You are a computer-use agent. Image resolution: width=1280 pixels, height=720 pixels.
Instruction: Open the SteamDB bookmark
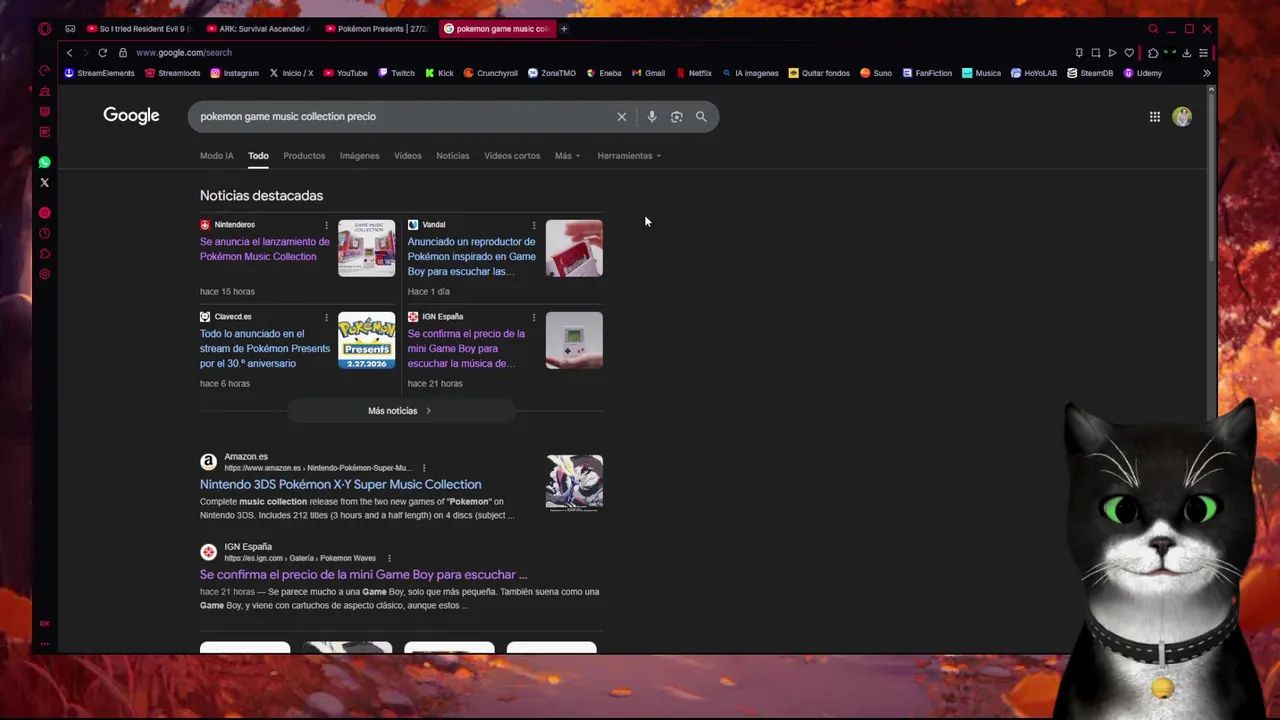(1089, 73)
